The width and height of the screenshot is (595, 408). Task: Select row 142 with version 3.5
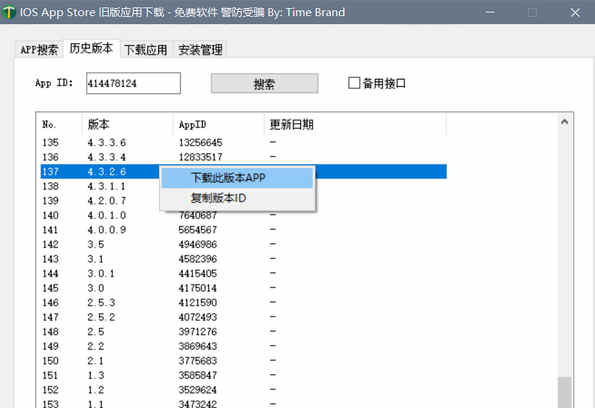(x=243, y=244)
